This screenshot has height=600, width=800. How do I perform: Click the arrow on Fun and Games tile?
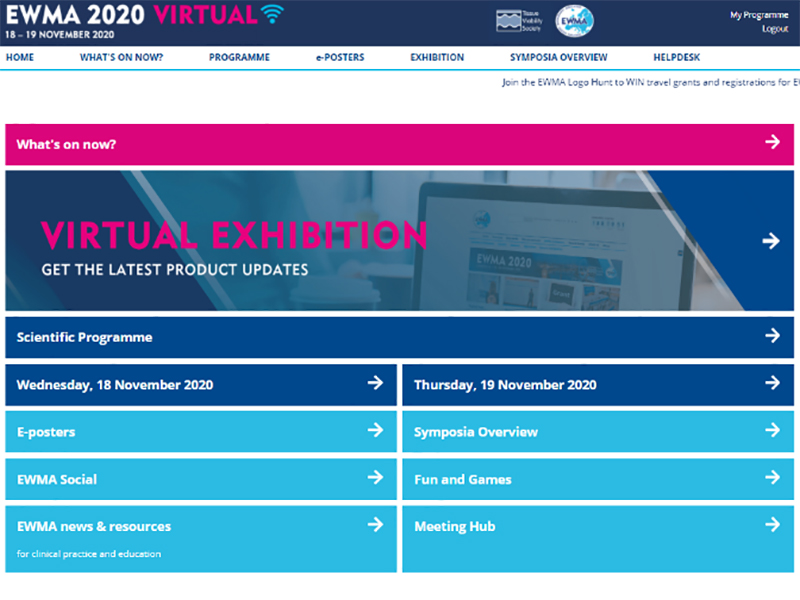(772, 478)
